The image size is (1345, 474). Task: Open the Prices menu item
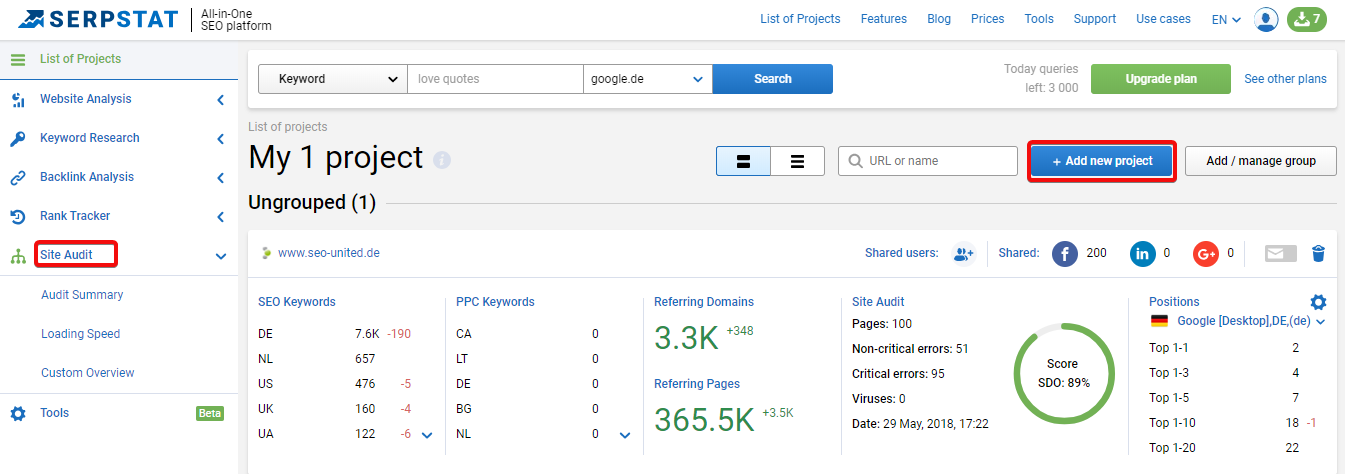pyautogui.click(x=987, y=19)
